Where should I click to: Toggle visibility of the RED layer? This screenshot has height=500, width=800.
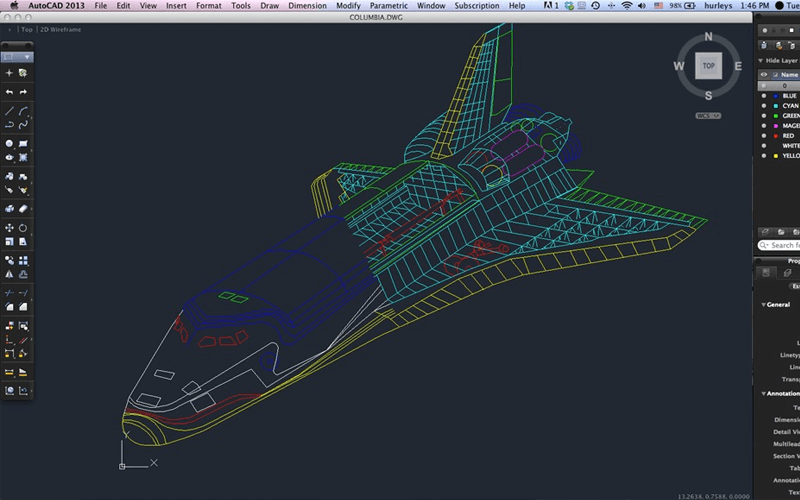[764, 136]
